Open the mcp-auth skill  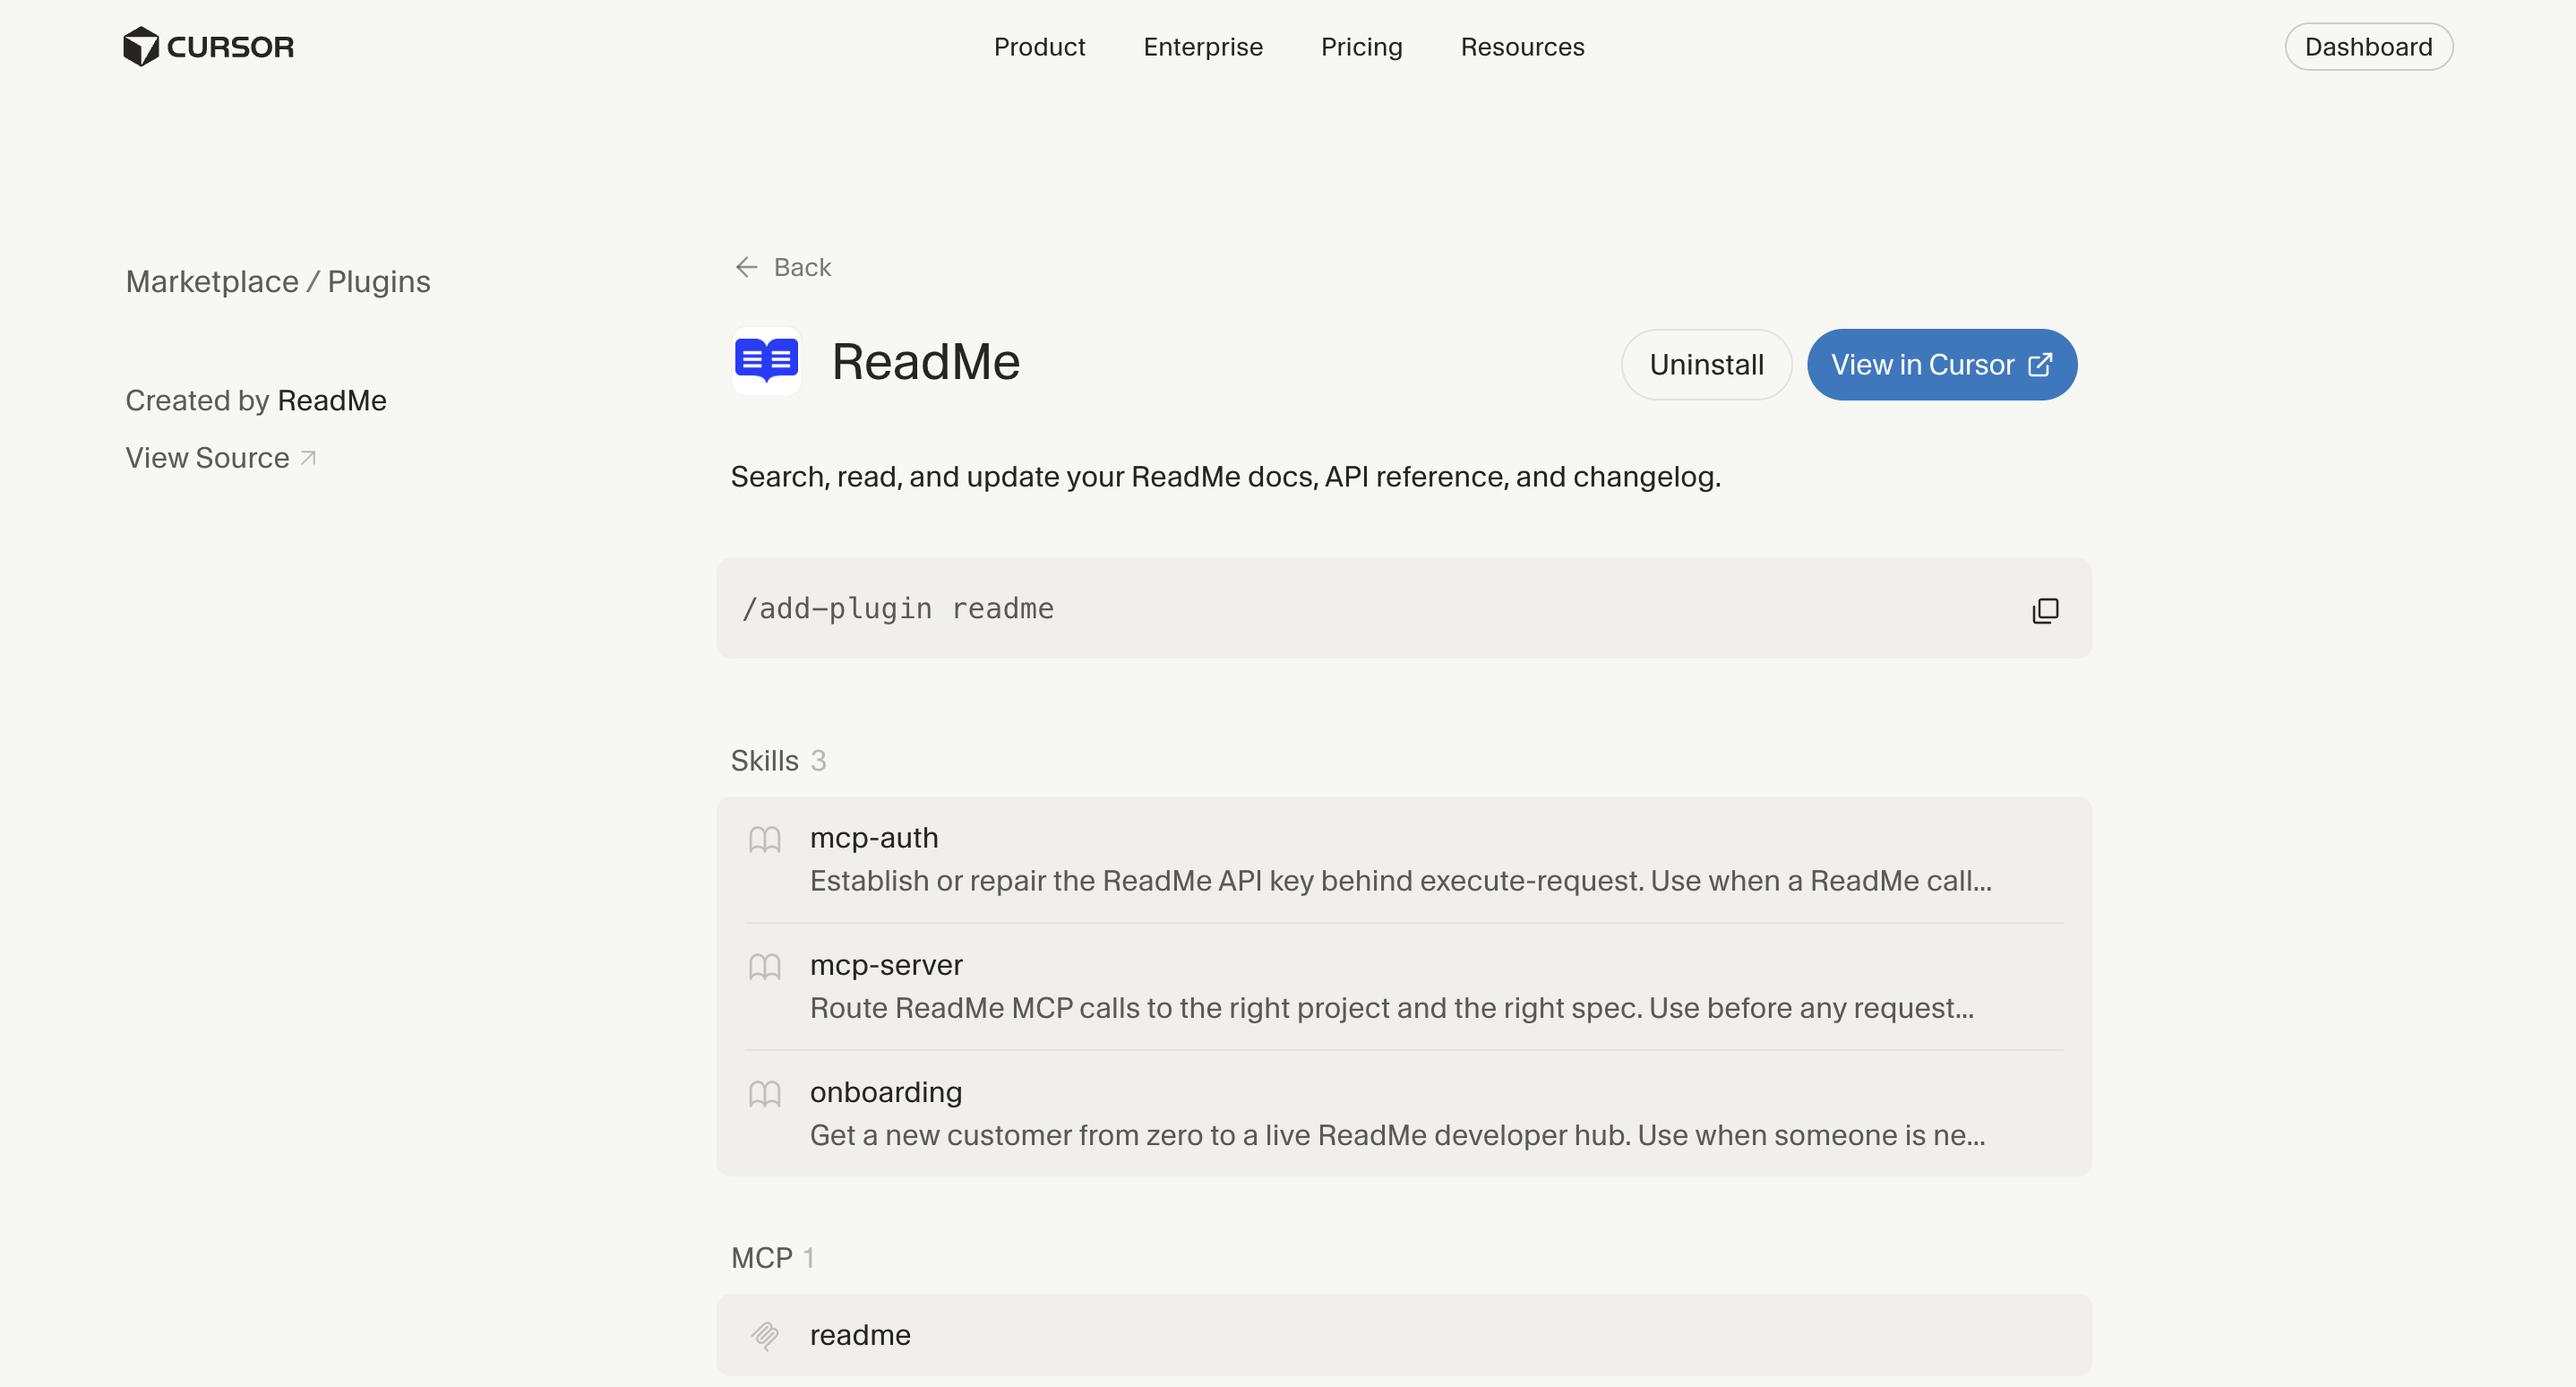tap(1404, 860)
